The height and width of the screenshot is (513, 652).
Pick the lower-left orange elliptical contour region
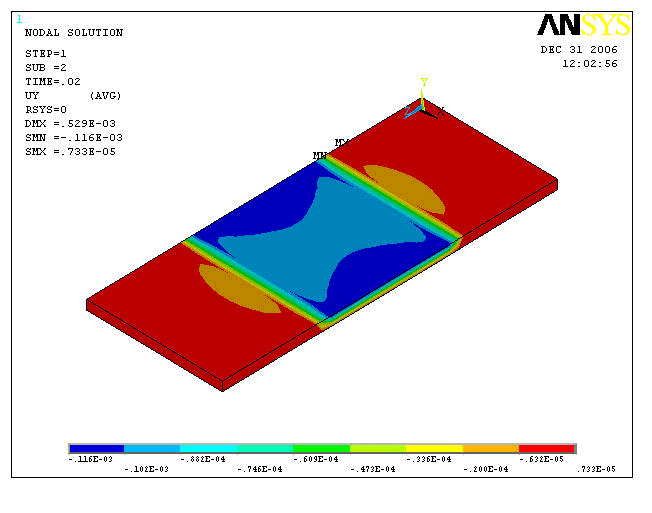pos(240,290)
